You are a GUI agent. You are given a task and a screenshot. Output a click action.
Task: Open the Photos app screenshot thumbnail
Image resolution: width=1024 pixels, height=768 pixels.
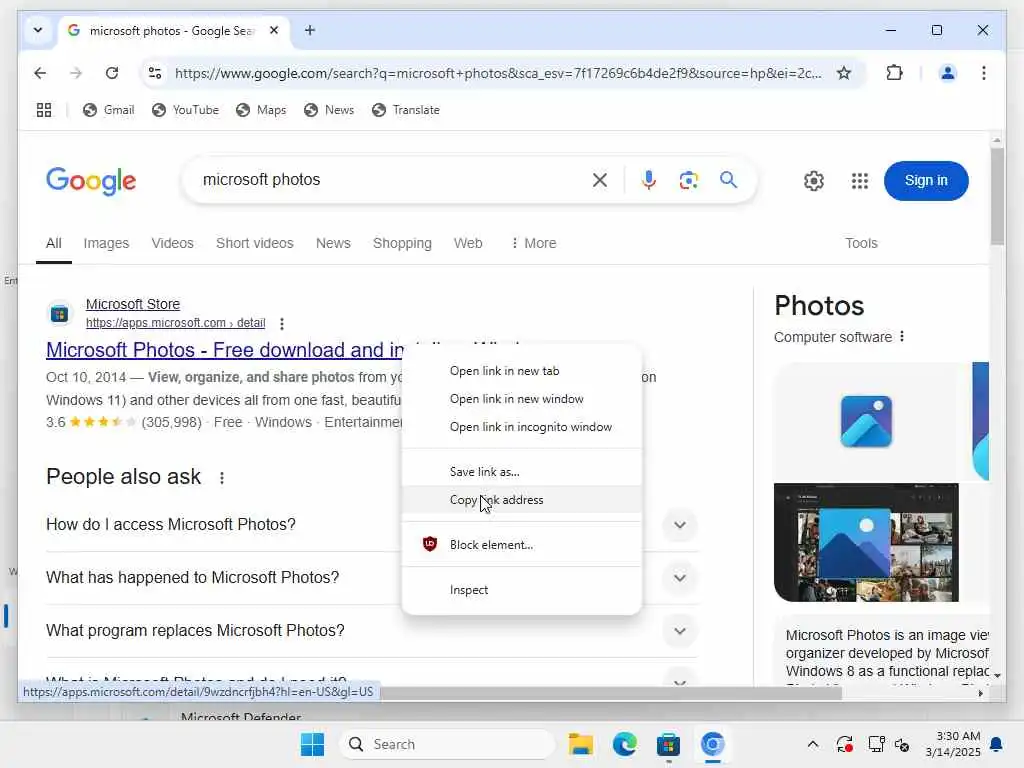(866, 543)
